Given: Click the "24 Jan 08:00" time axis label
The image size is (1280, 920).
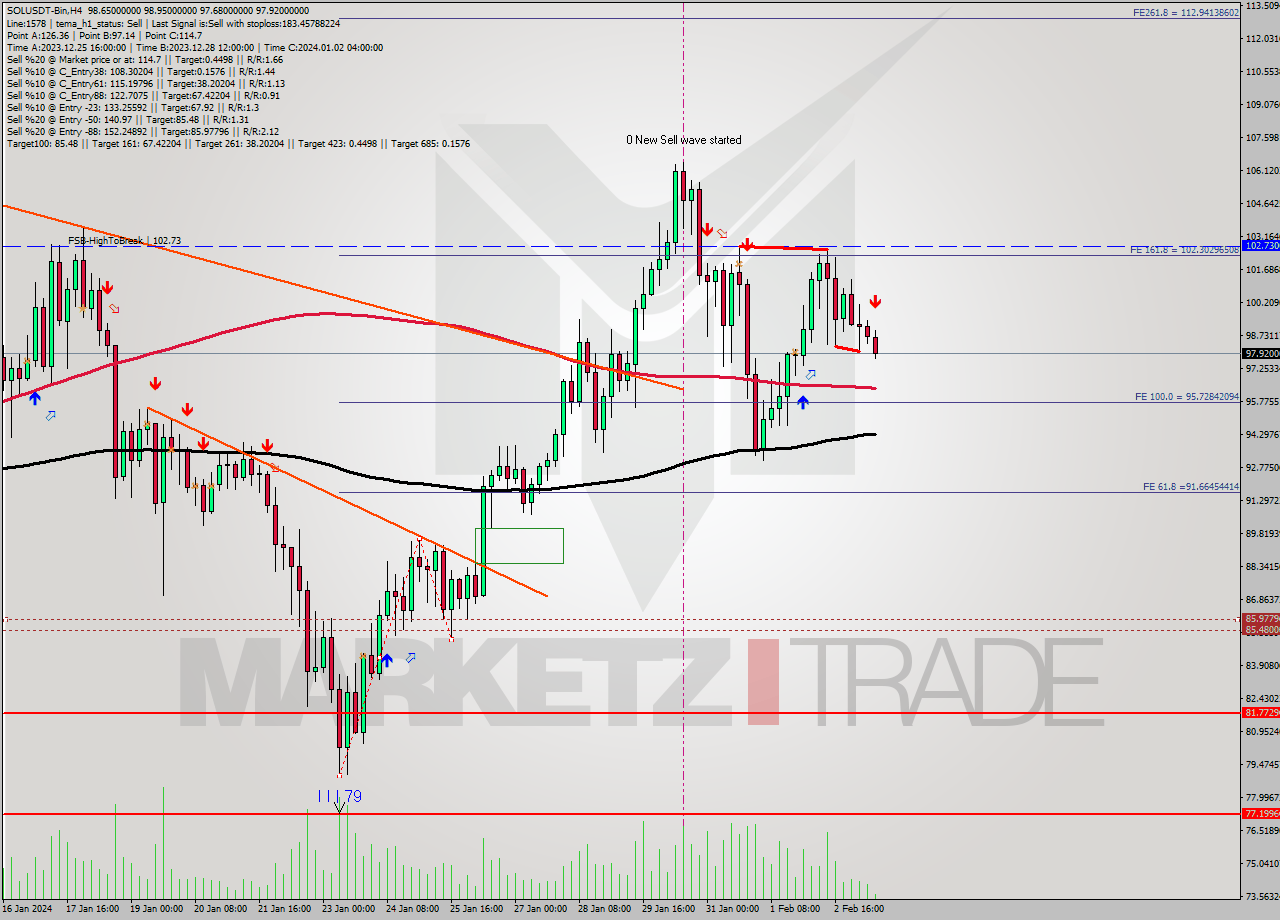Looking at the screenshot, I should (411, 909).
